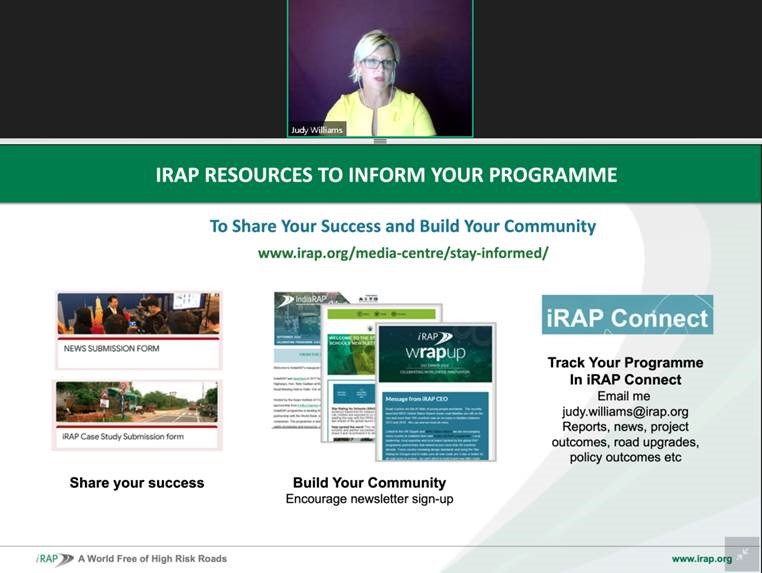Click the 'Share your success' caption
The width and height of the screenshot is (762, 573).
coord(137,483)
